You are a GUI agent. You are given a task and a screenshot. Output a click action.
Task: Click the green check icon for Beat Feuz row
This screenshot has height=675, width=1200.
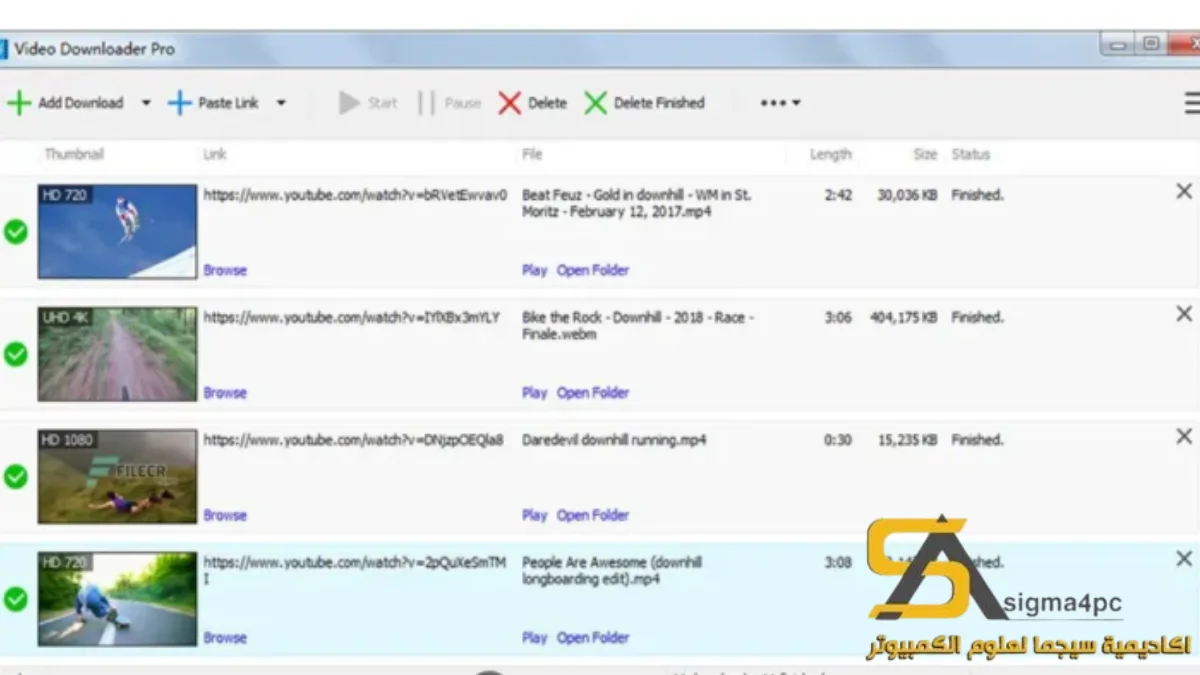(x=16, y=232)
